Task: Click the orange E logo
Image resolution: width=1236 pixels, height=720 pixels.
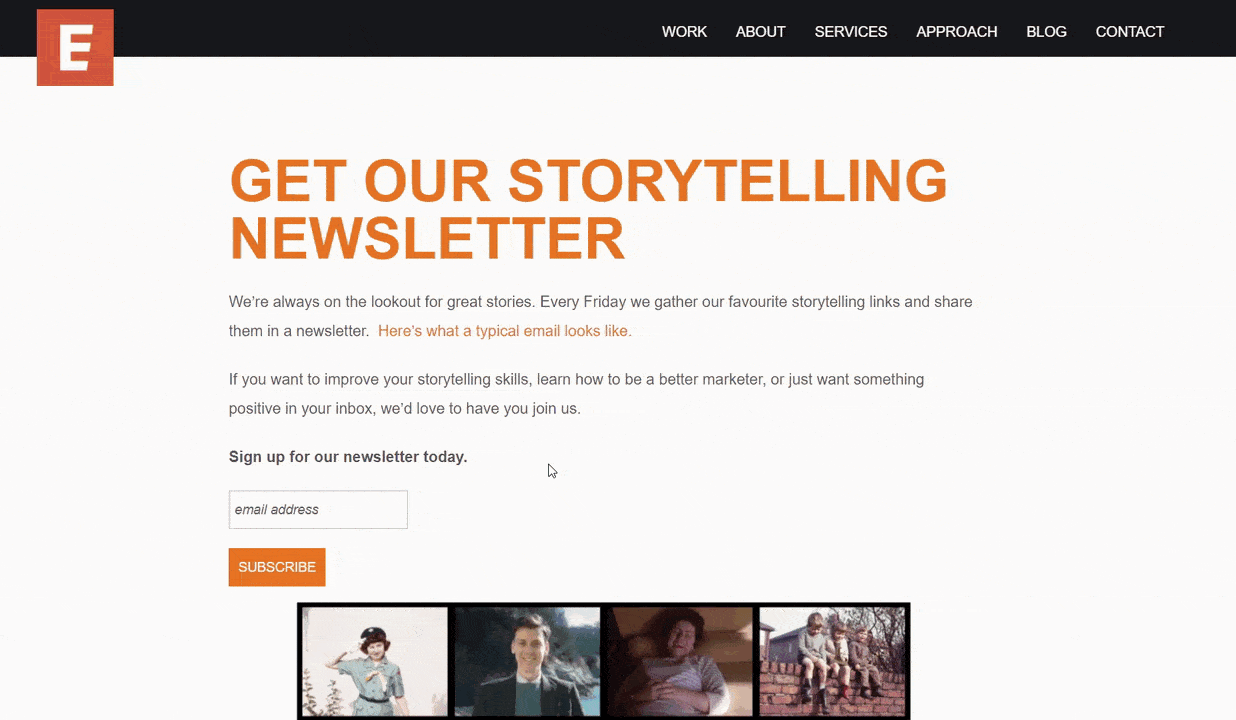Action: point(75,47)
